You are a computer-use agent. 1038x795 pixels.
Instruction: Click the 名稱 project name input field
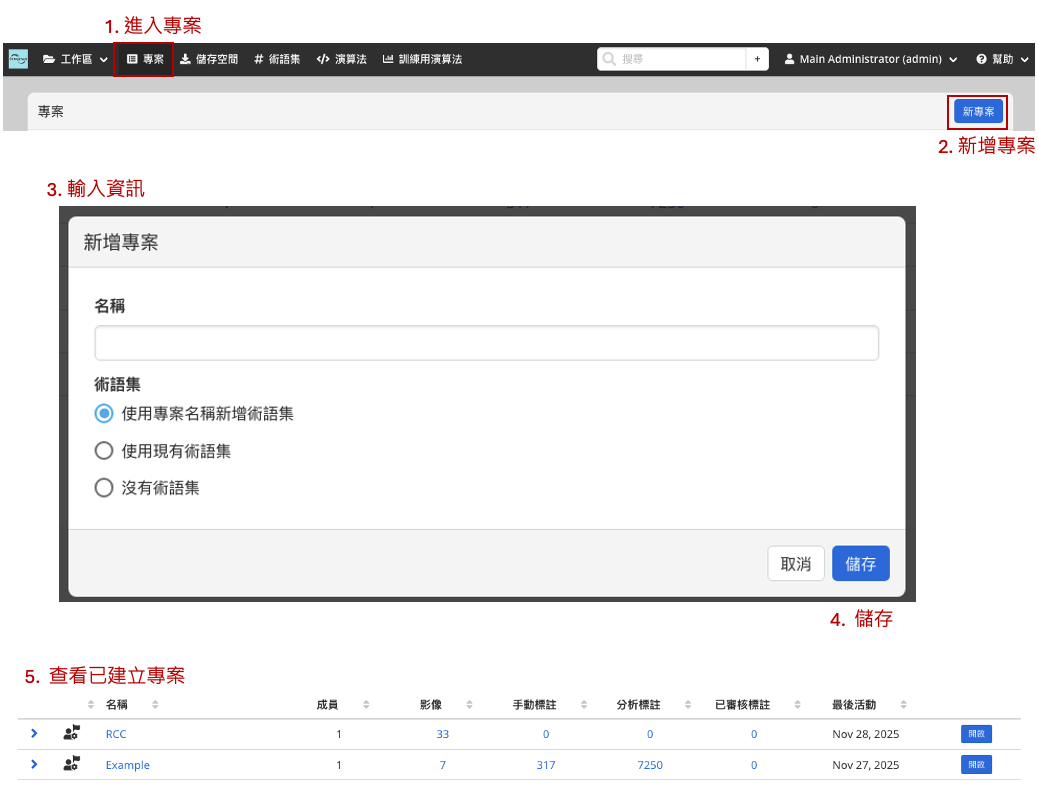click(x=486, y=343)
